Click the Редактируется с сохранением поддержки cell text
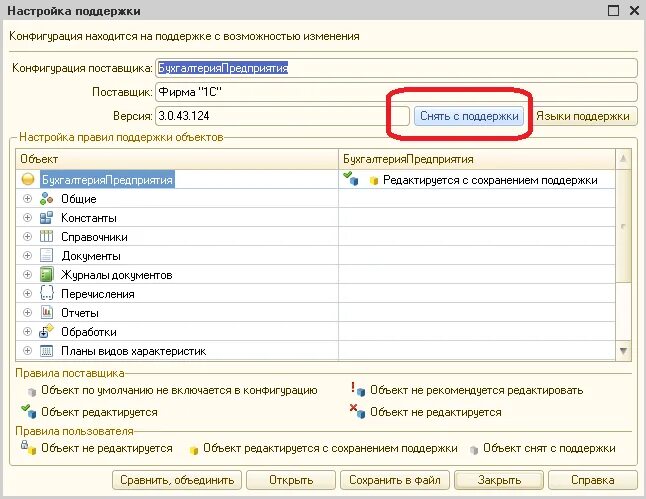 490,180
